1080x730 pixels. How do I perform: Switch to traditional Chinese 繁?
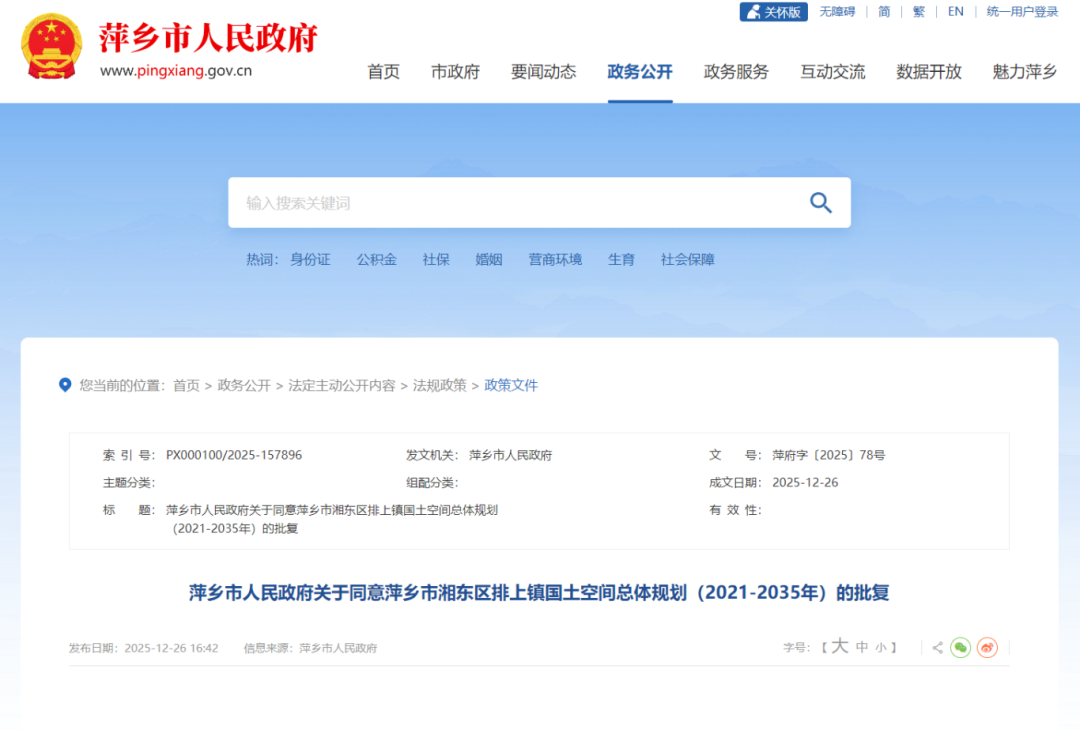(x=919, y=12)
